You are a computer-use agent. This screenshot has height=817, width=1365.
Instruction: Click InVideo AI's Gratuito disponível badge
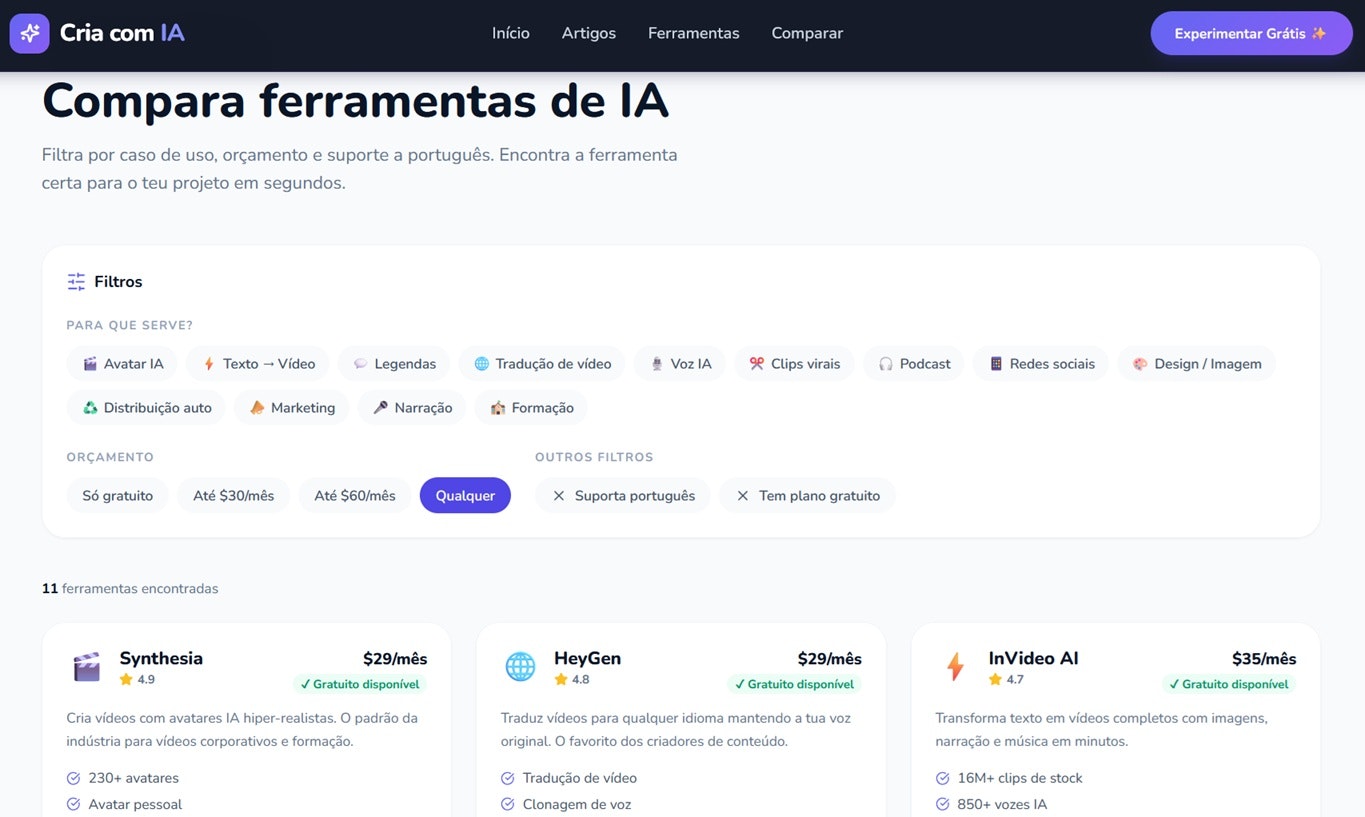click(1229, 685)
